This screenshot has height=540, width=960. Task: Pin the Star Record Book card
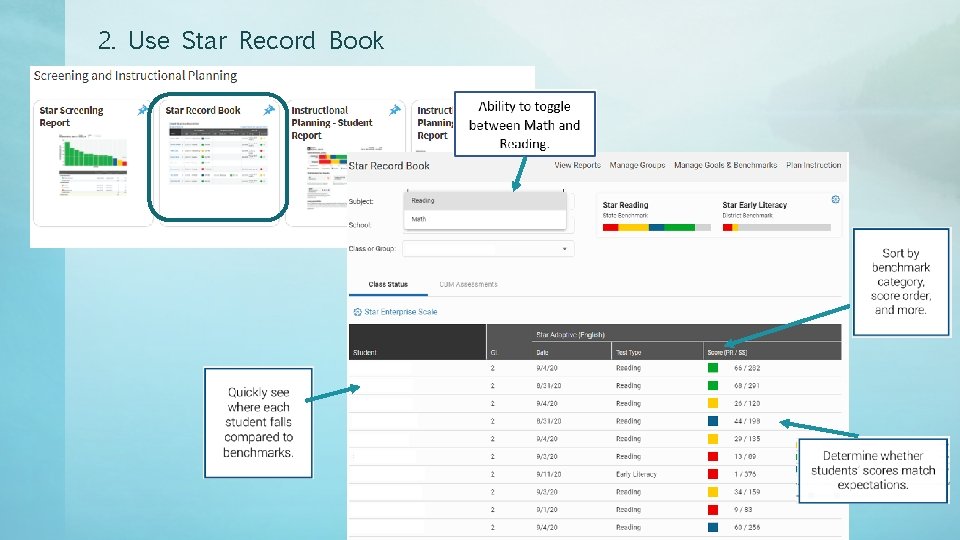pos(269,110)
